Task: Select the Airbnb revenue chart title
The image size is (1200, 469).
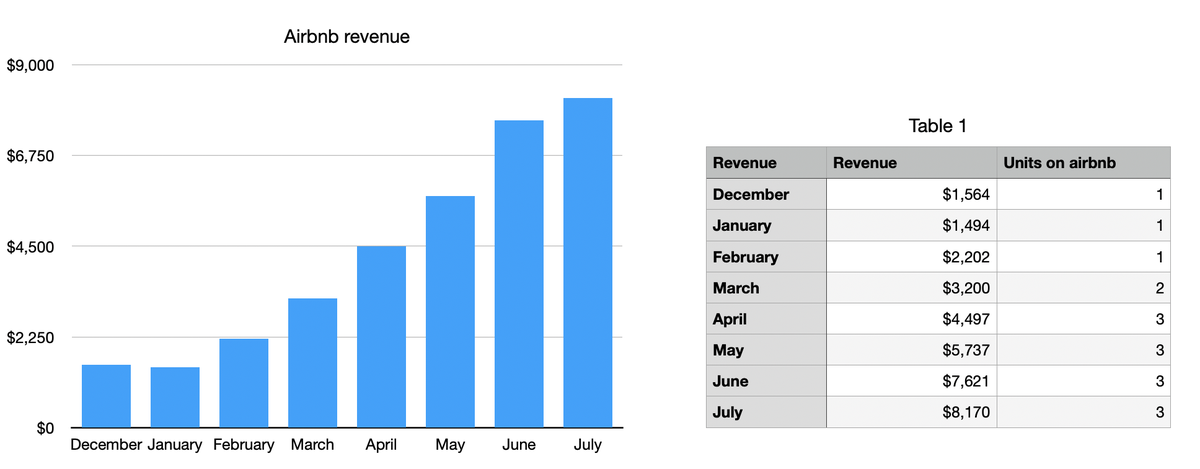Action: (348, 37)
